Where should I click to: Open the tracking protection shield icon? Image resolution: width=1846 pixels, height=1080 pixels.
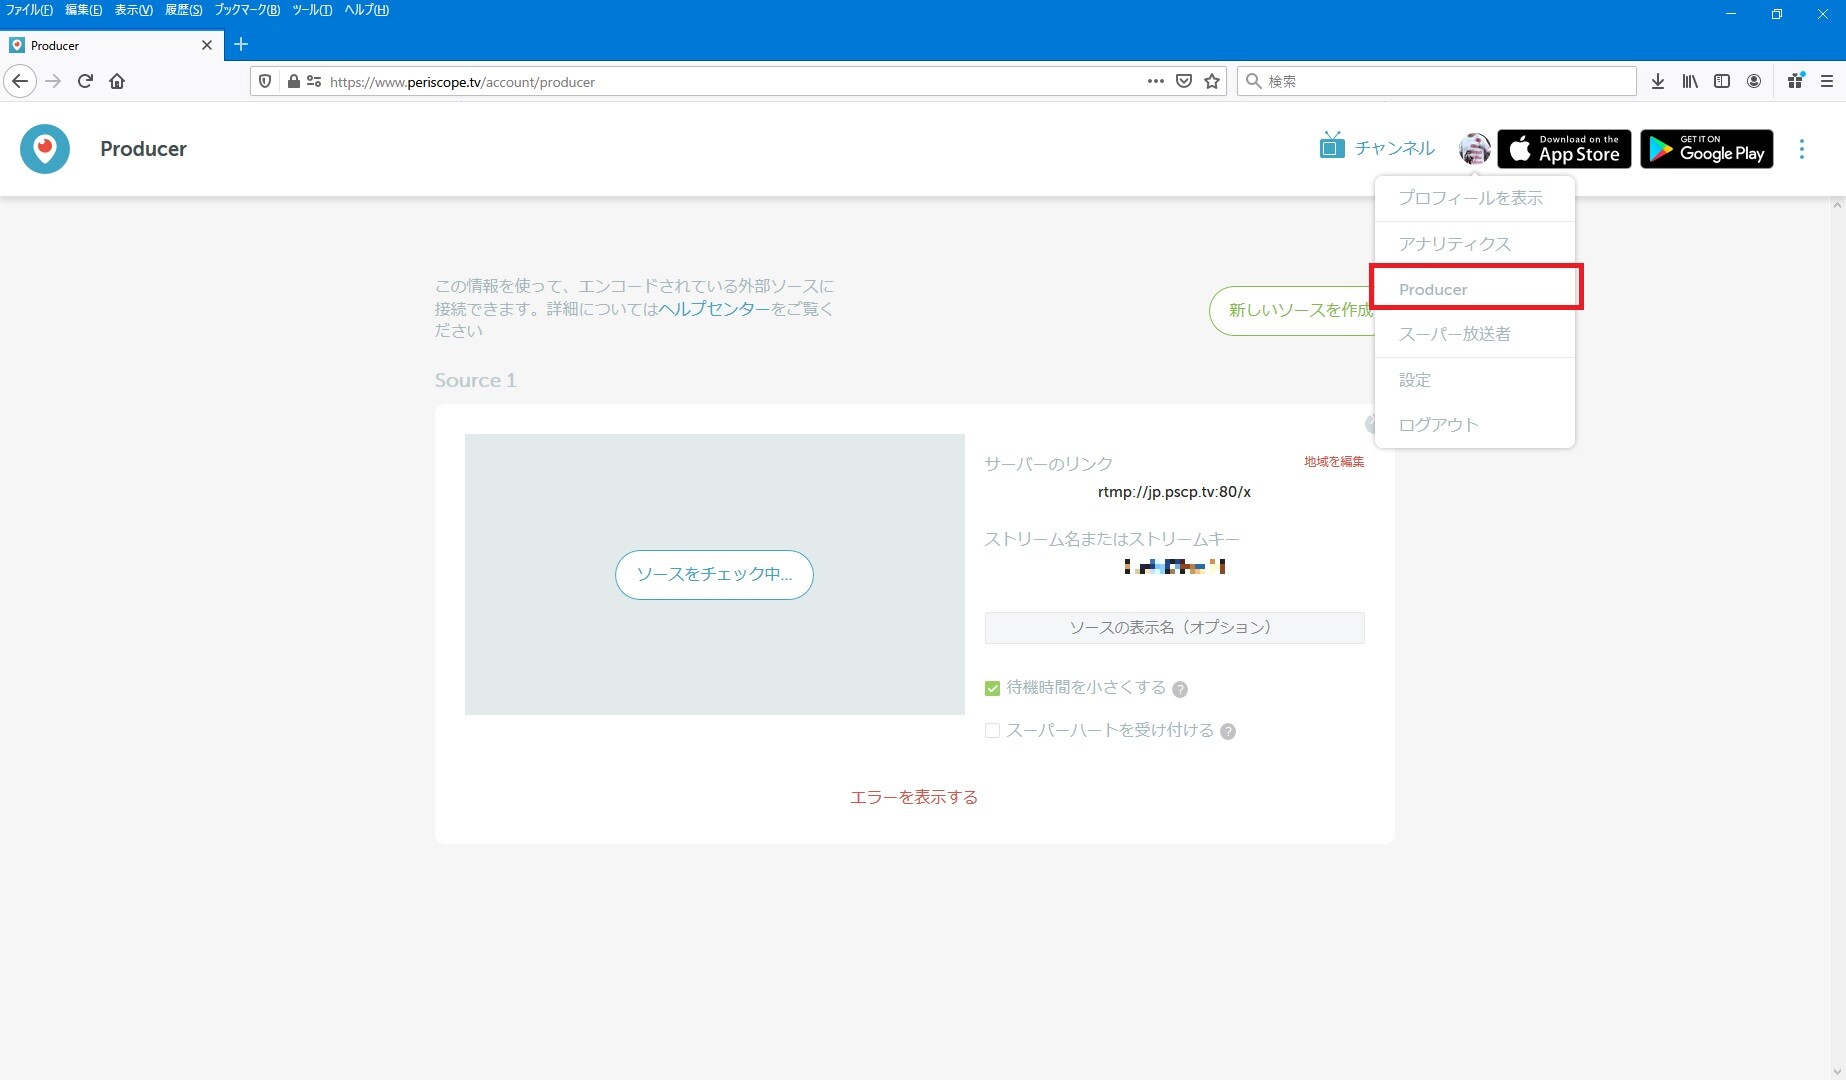[x=265, y=81]
